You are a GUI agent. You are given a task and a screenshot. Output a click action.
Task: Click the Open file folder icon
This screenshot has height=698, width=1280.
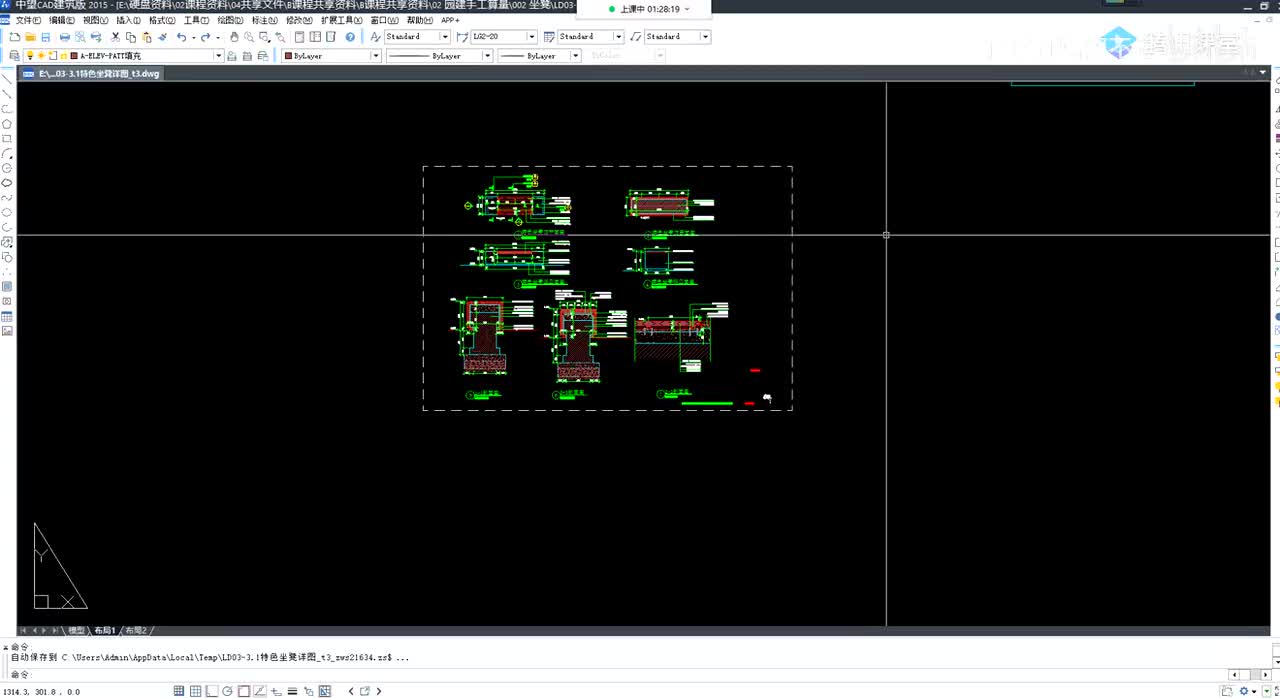(x=31, y=37)
